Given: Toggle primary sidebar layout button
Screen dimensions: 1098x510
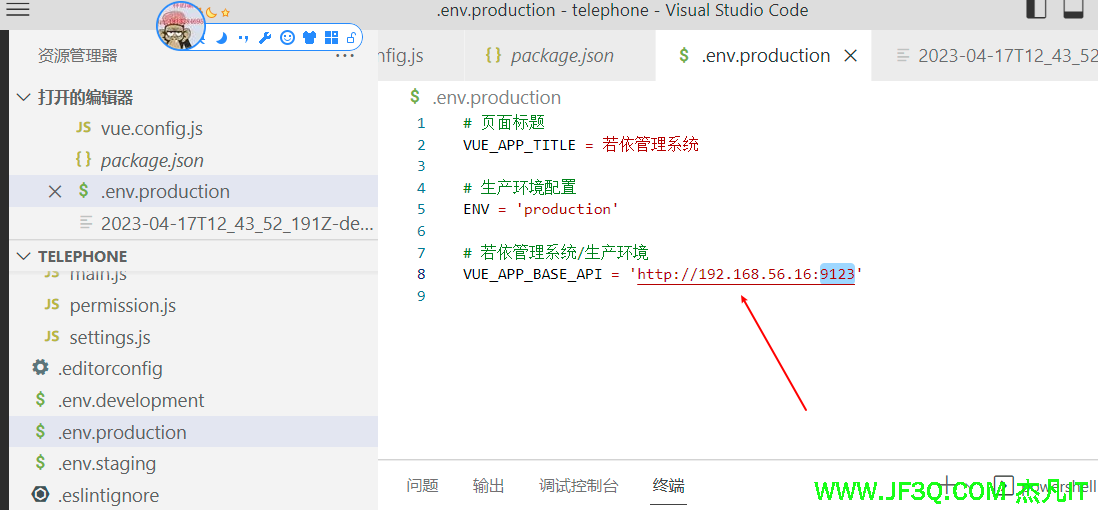Looking at the screenshot, I should point(1037,10).
